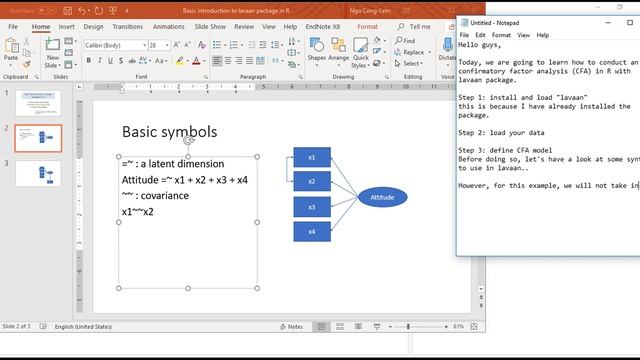The height and width of the screenshot is (360, 640).
Task: Open Line Spacing options
Action: tap(276, 44)
